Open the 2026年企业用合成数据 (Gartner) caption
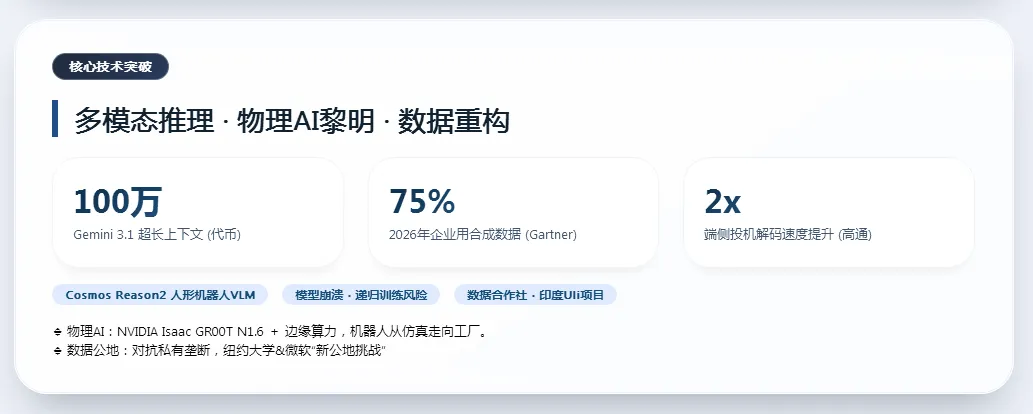This screenshot has width=1033, height=414. [x=483, y=235]
